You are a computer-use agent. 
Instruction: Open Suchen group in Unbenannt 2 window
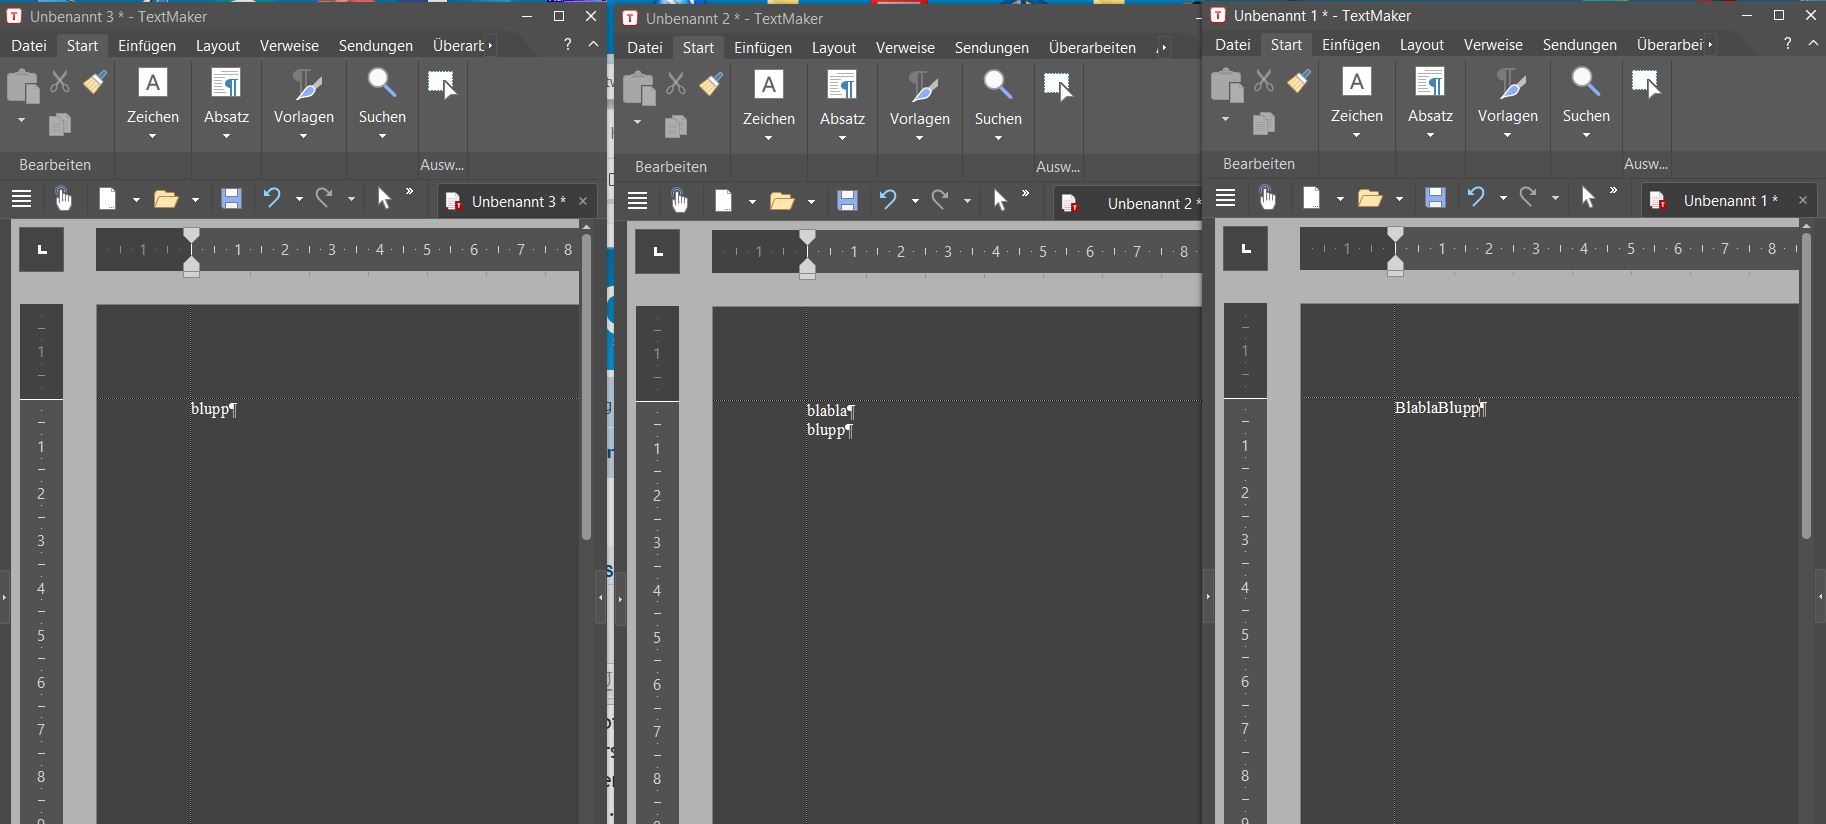pos(998,106)
